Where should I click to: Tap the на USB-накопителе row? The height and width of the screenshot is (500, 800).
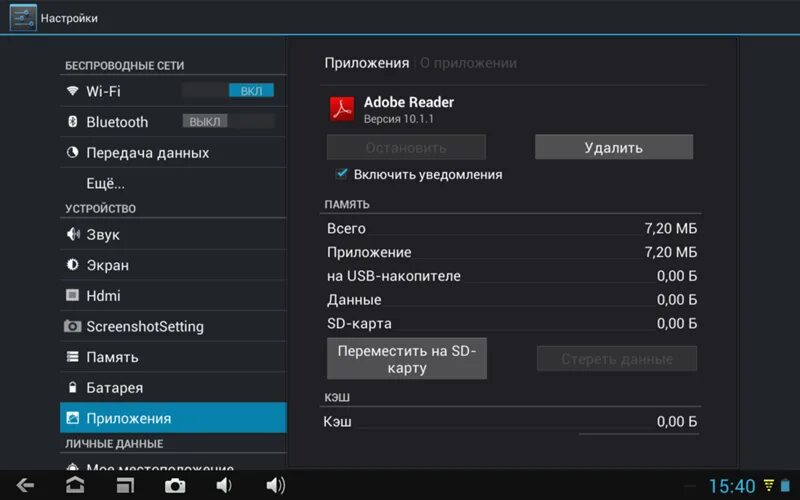point(512,276)
